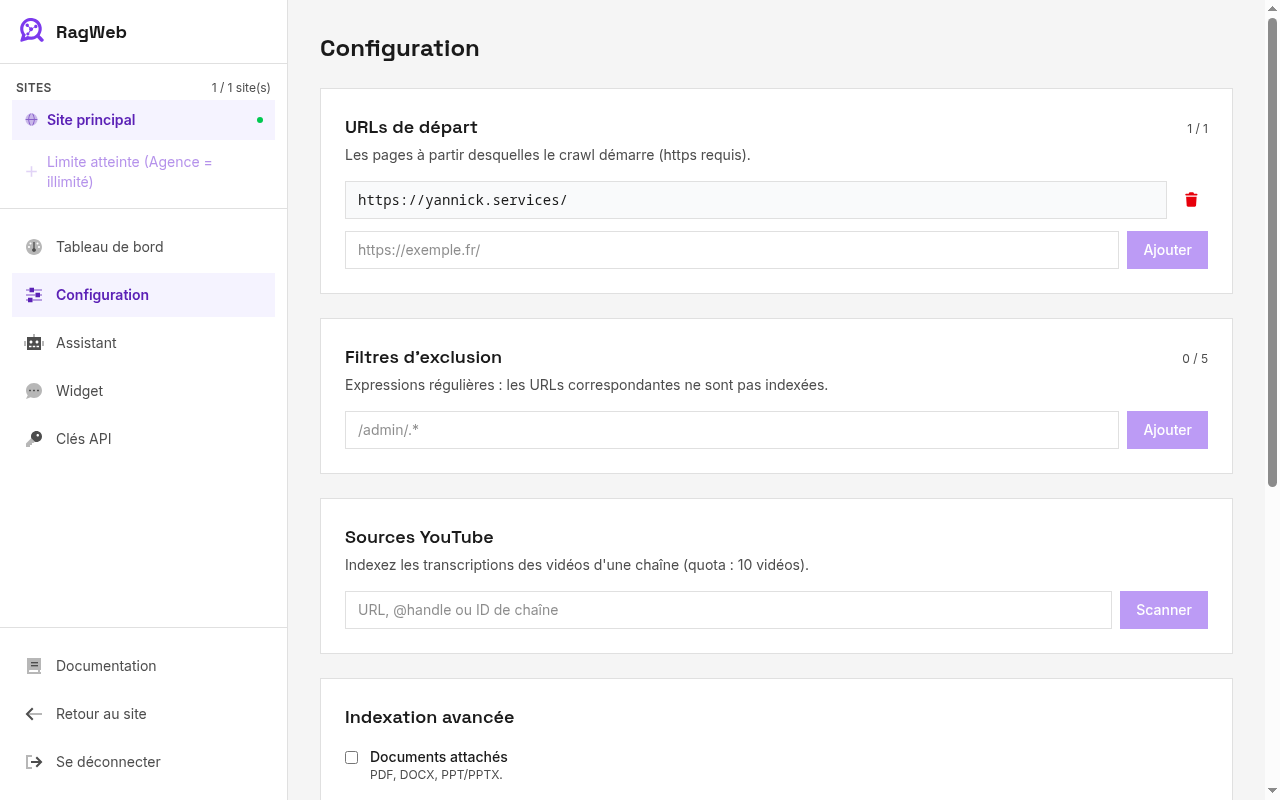Click the Se déconnecter logout icon
The height and width of the screenshot is (800, 1280).
(34, 762)
